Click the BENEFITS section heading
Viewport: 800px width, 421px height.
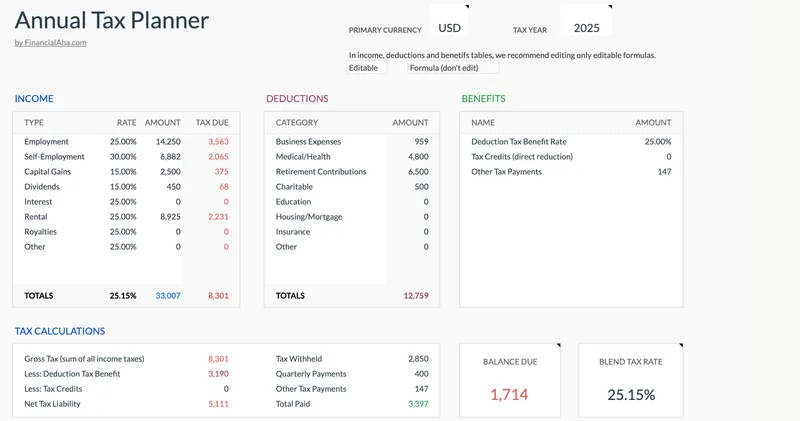pyautogui.click(x=483, y=99)
